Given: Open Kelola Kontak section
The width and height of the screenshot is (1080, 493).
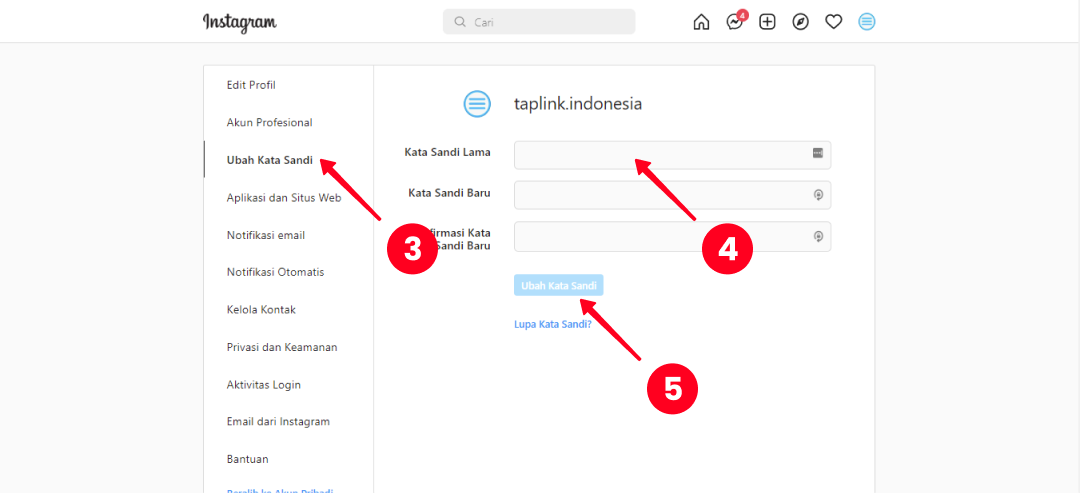Looking at the screenshot, I should pos(261,310).
